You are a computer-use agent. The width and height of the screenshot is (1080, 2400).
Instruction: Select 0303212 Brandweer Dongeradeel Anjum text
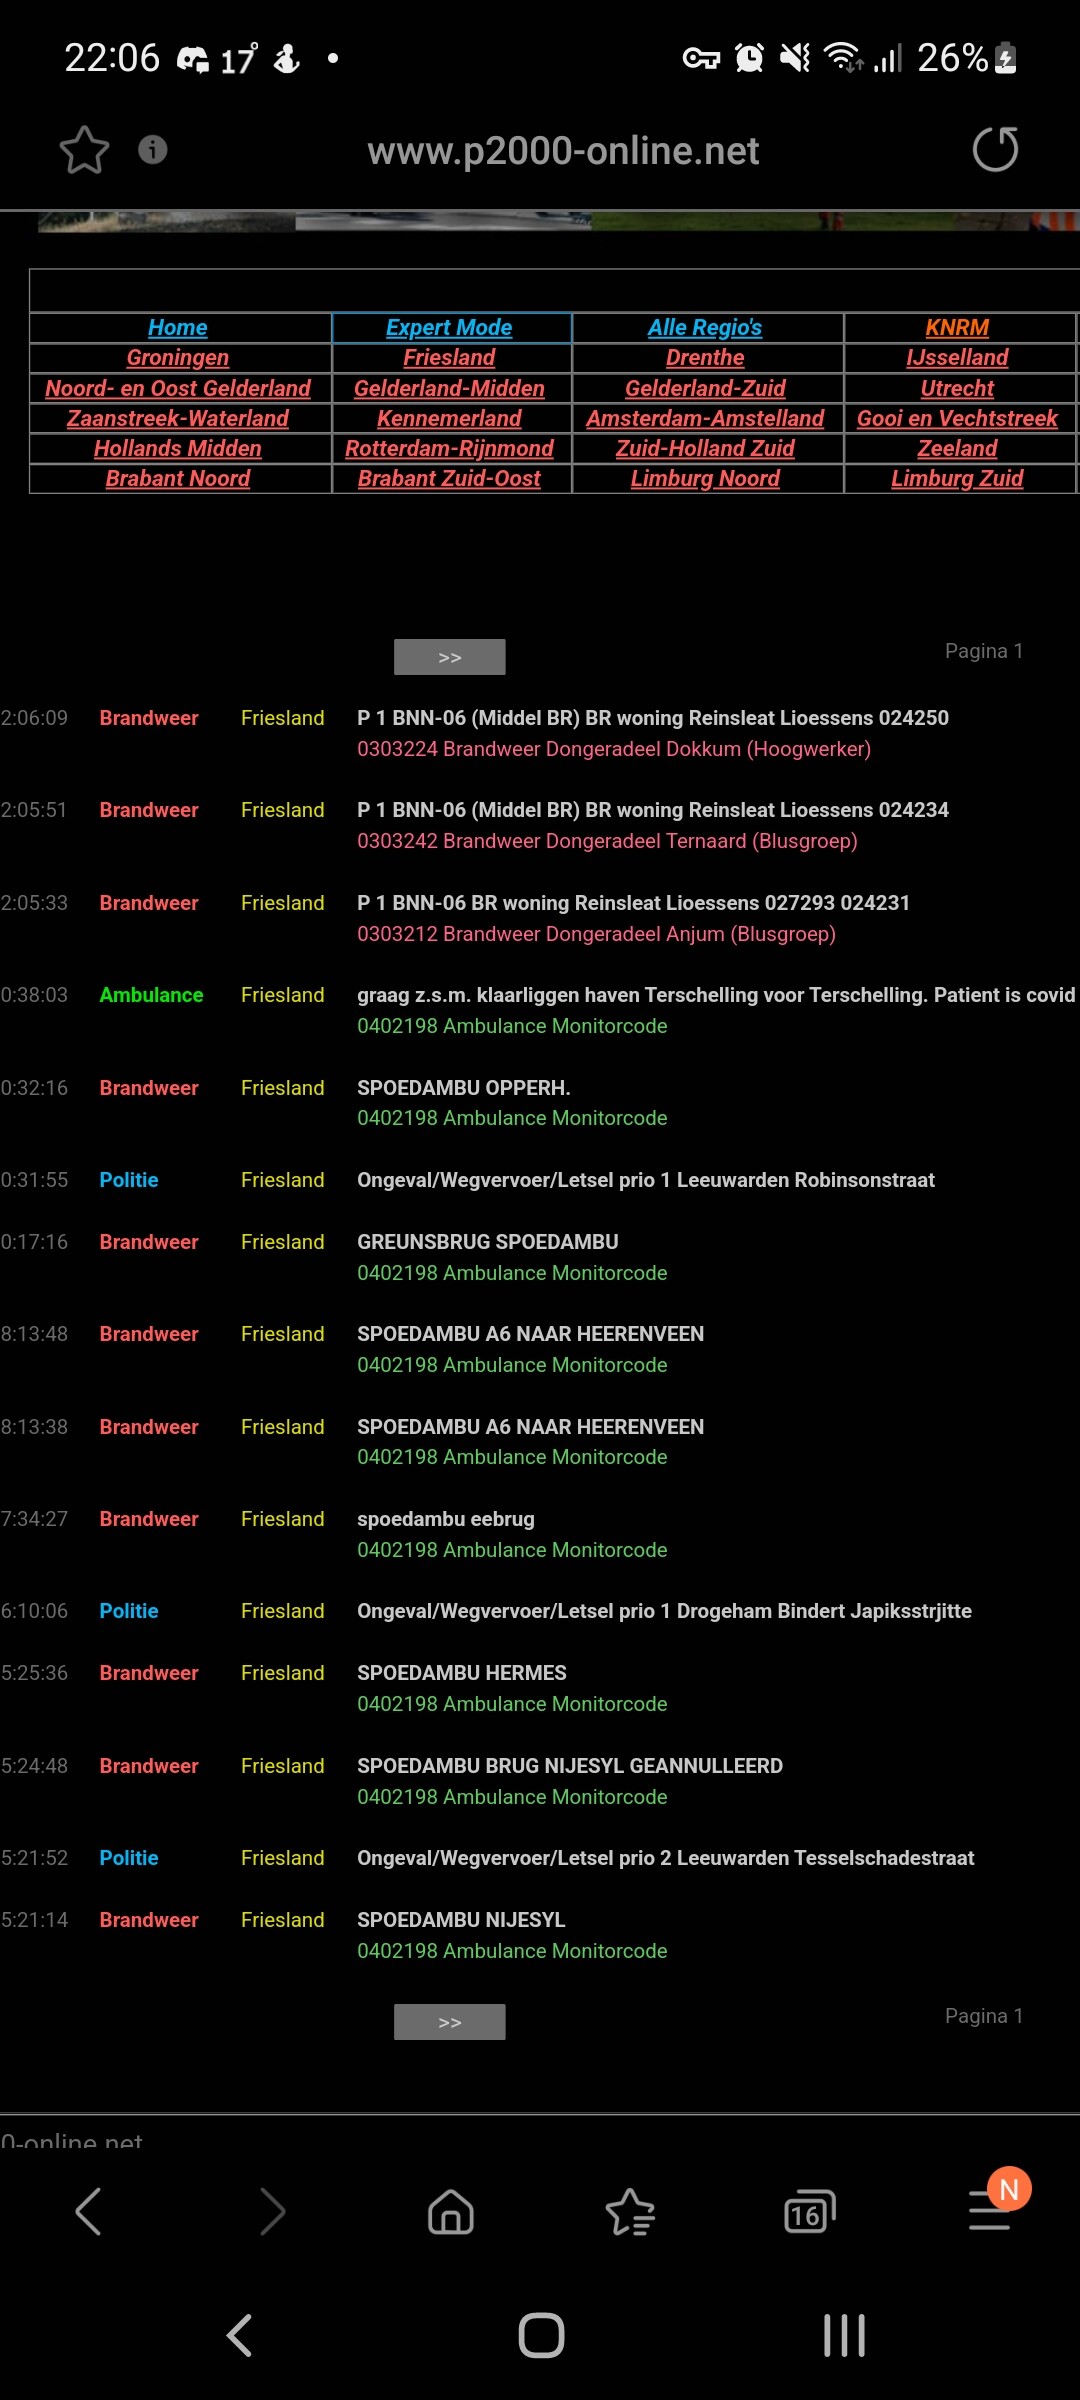coord(596,934)
